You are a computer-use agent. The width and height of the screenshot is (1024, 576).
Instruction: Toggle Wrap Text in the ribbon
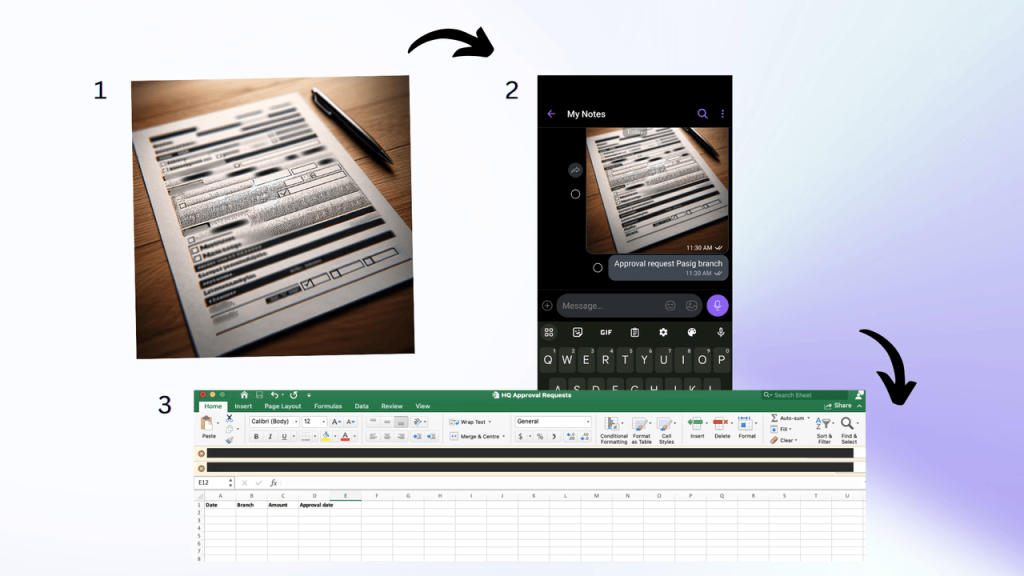[470, 422]
